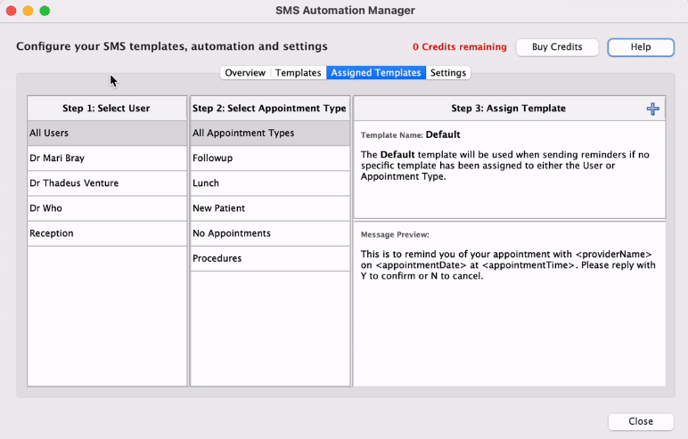
Task: Choose the Procedures appointment type
Action: [270, 258]
